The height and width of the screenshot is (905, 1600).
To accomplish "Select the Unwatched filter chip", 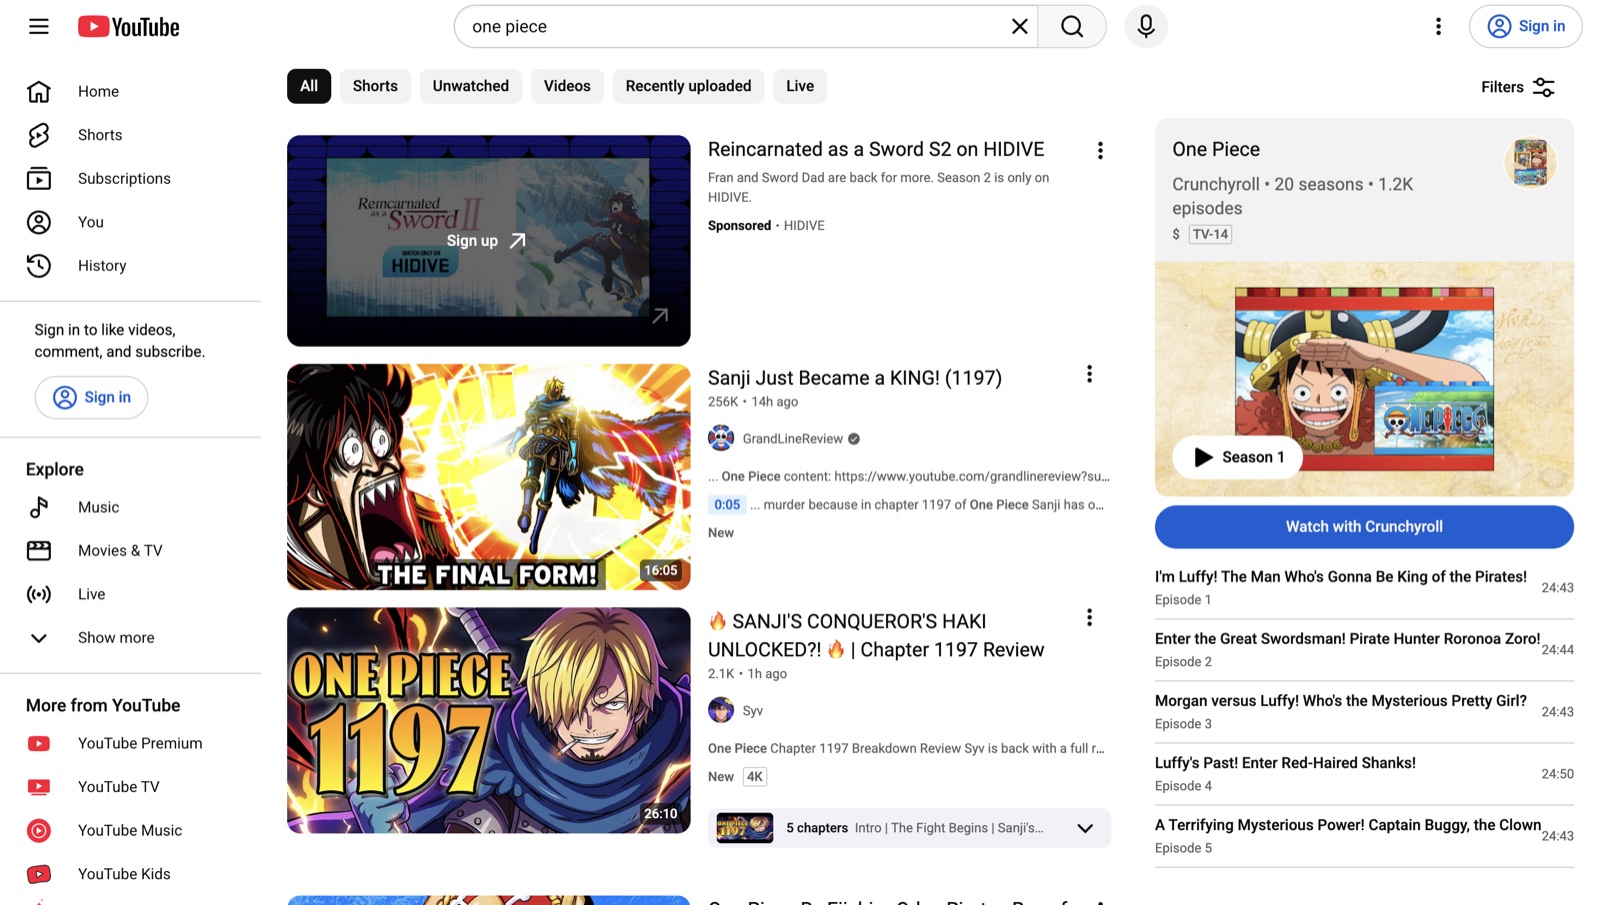I will click(471, 86).
